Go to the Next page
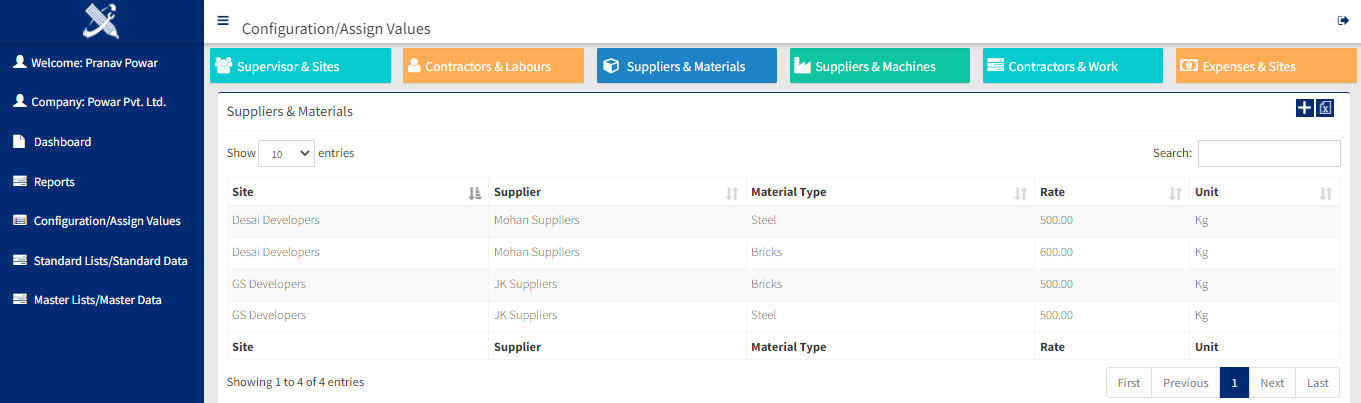1361x403 pixels. point(1272,383)
